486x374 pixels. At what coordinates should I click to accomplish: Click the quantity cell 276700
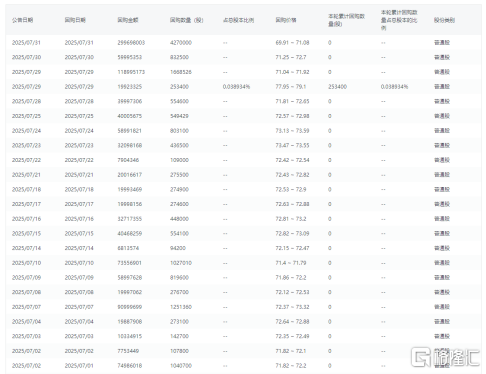[179, 292]
